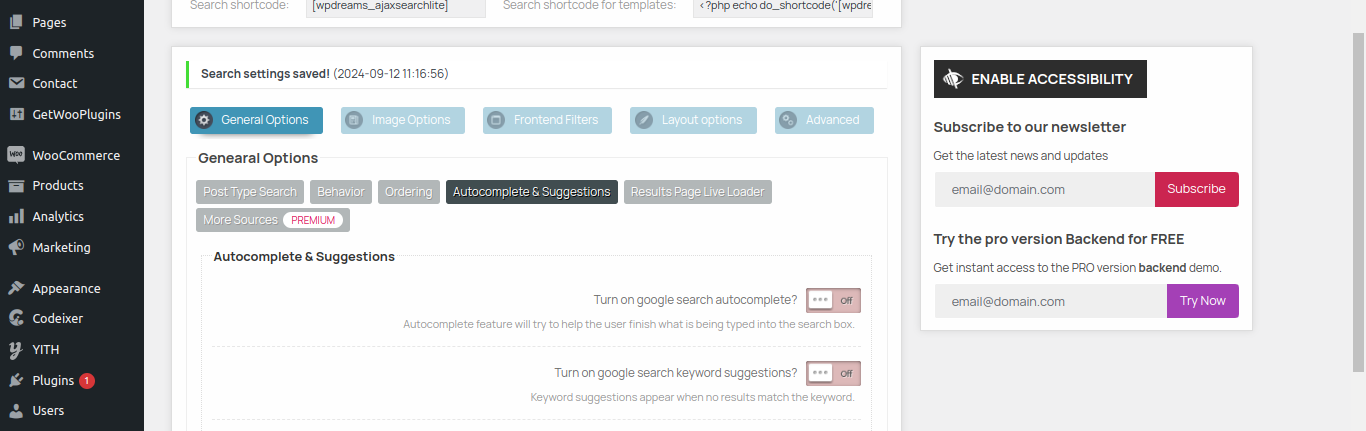Image resolution: width=1366 pixels, height=431 pixels.
Task: Switch to the Image Options tab
Action: (x=403, y=120)
